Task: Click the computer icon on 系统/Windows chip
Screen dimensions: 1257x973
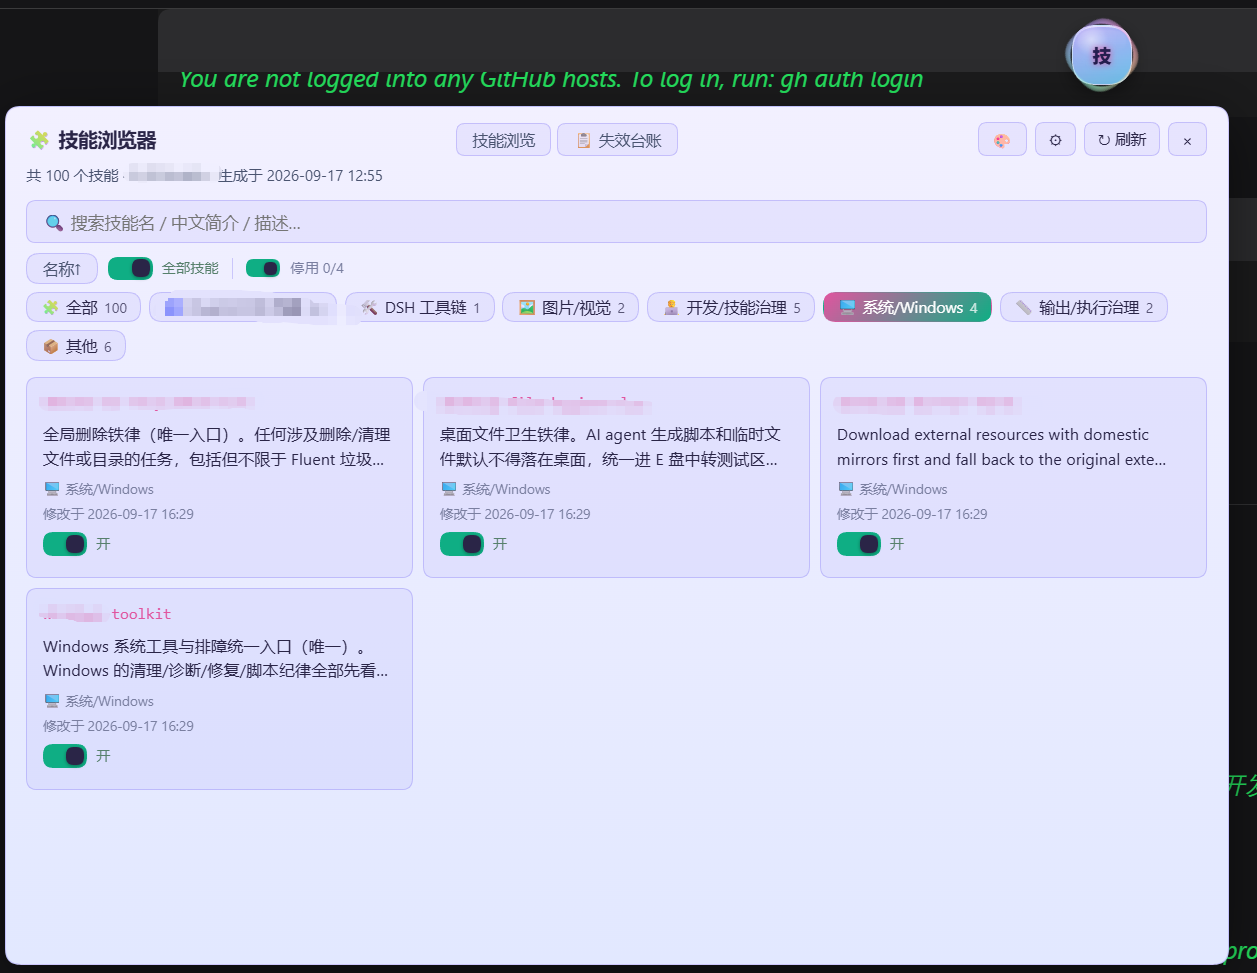Action: coord(847,308)
